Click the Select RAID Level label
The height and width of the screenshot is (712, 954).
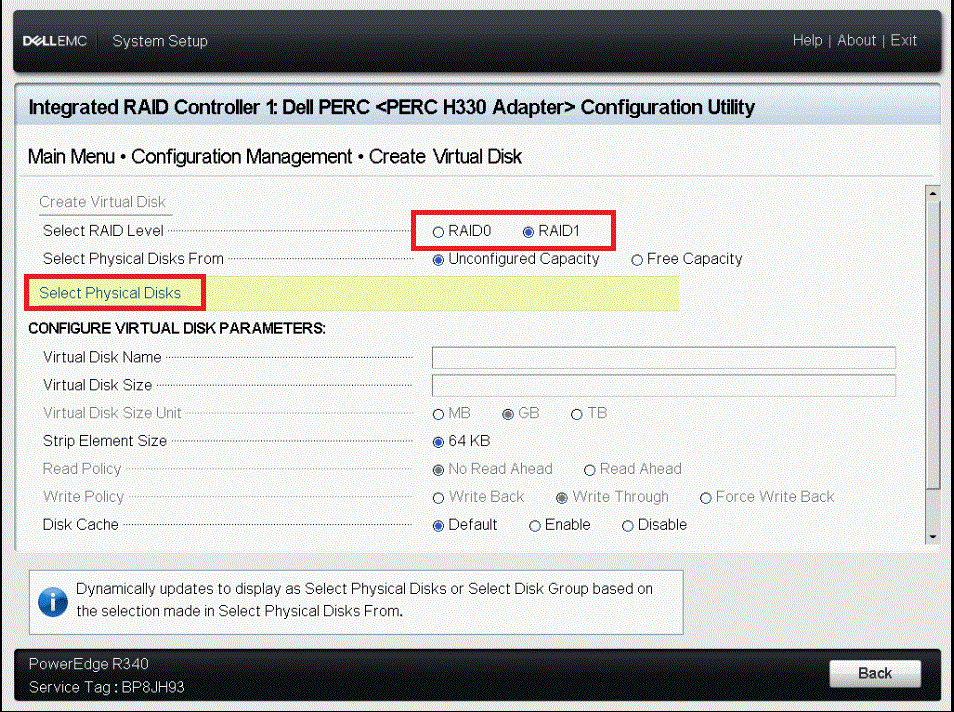pos(103,231)
